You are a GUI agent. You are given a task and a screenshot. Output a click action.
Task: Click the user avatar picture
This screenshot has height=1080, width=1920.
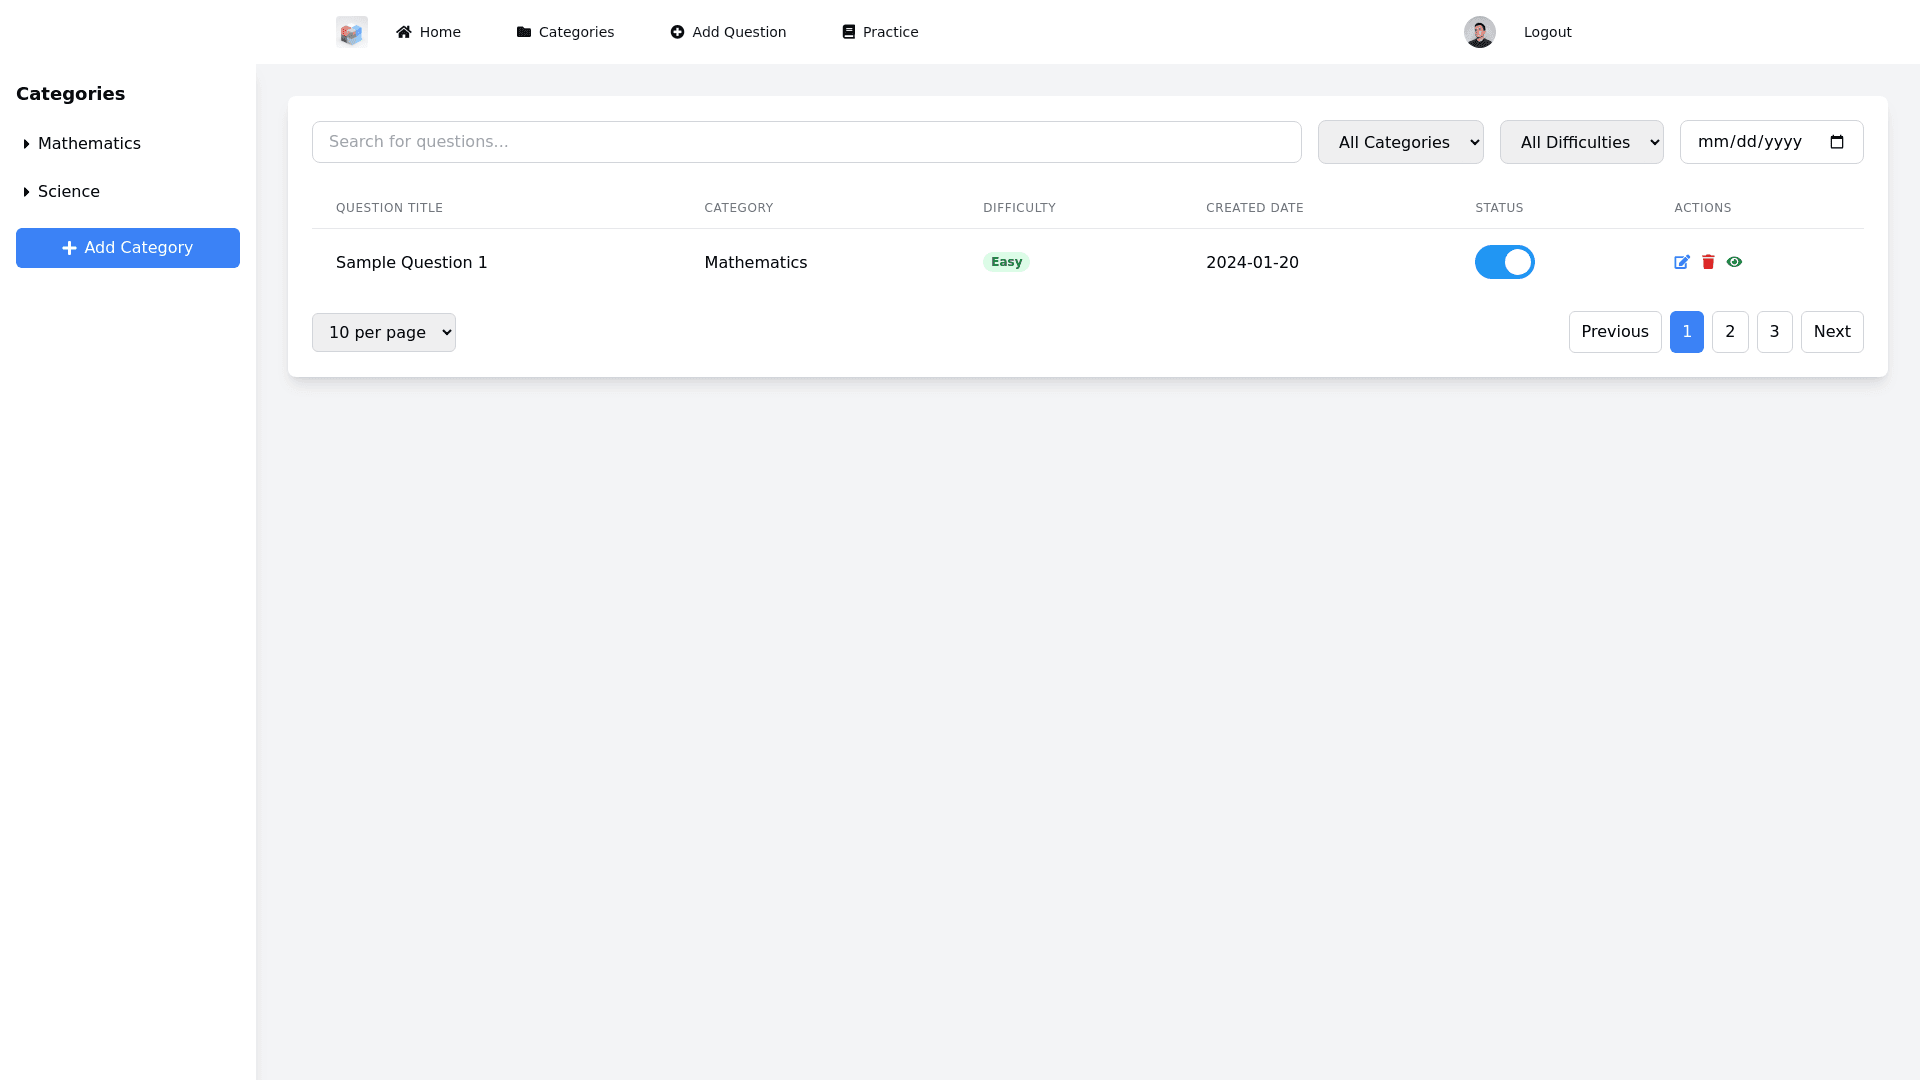pos(1479,32)
